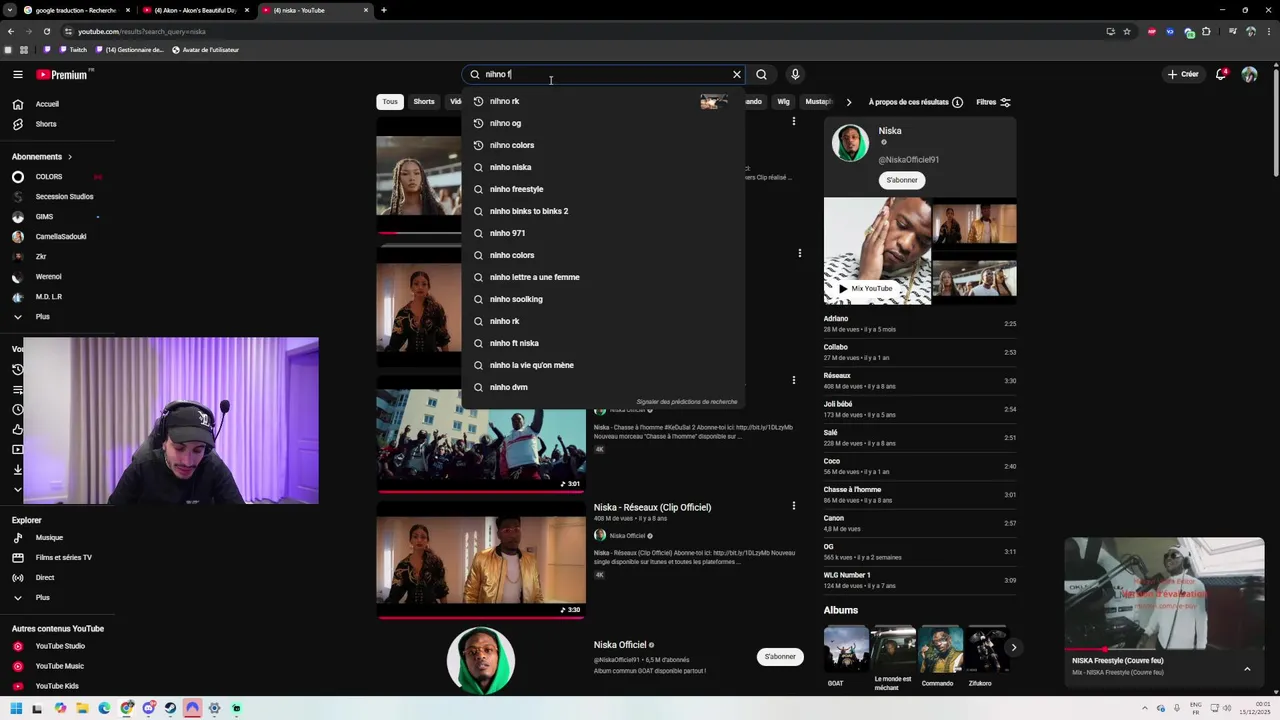Subscribe to the Niska Officiel channel result
Viewport: 1280px width, 720px height.
[x=780, y=657]
